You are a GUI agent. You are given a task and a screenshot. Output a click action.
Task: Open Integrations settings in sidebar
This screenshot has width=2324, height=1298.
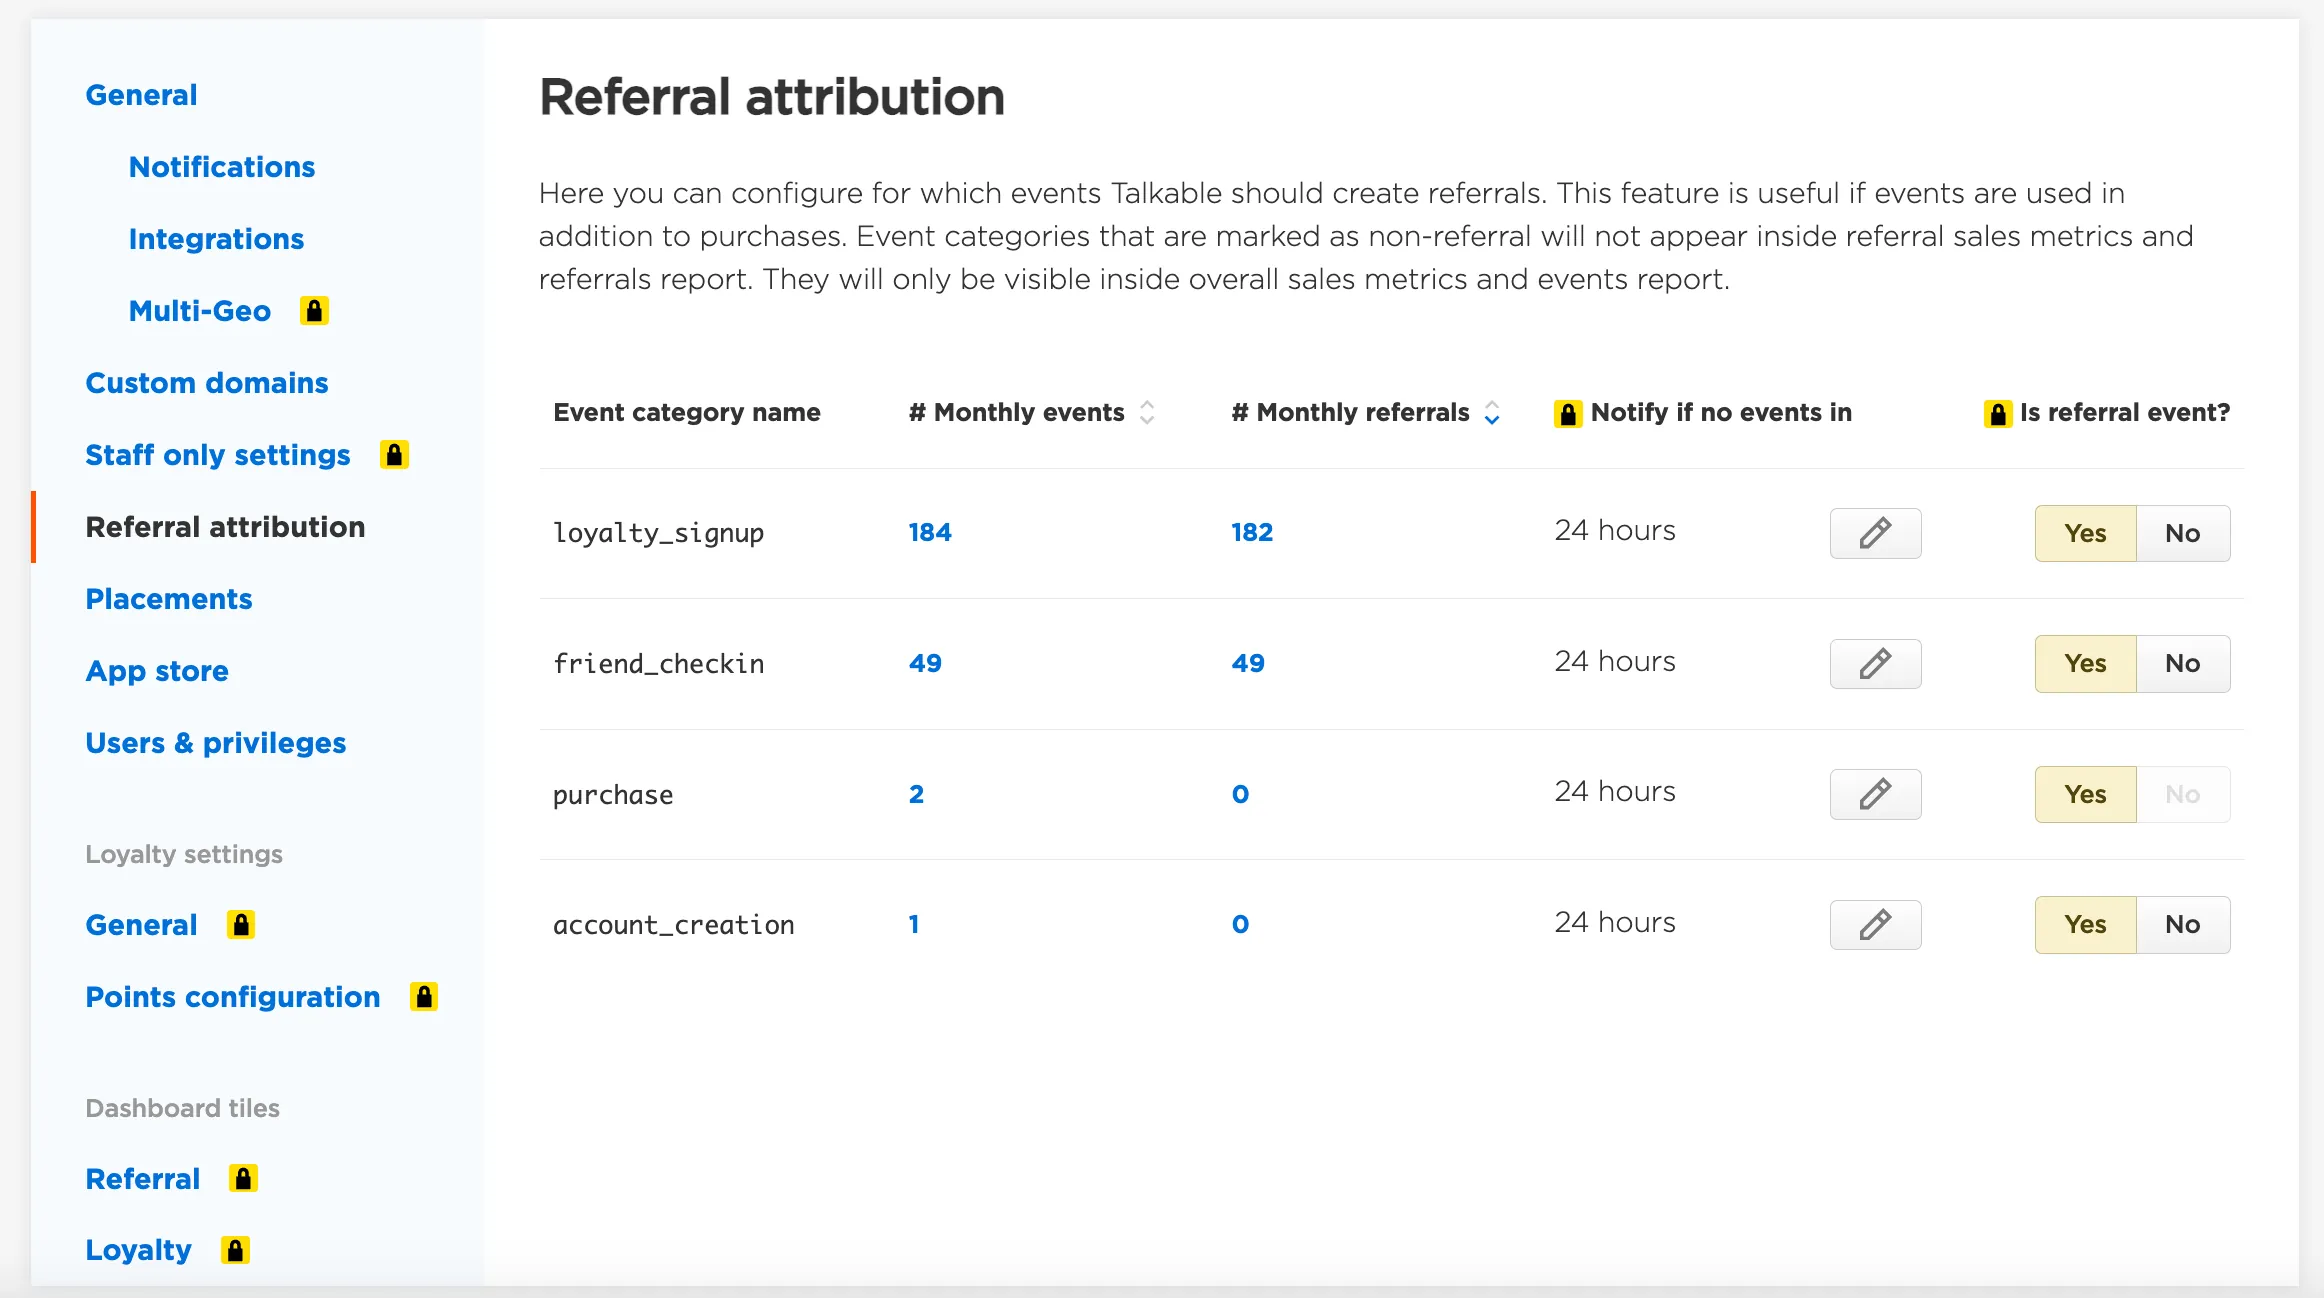[216, 239]
